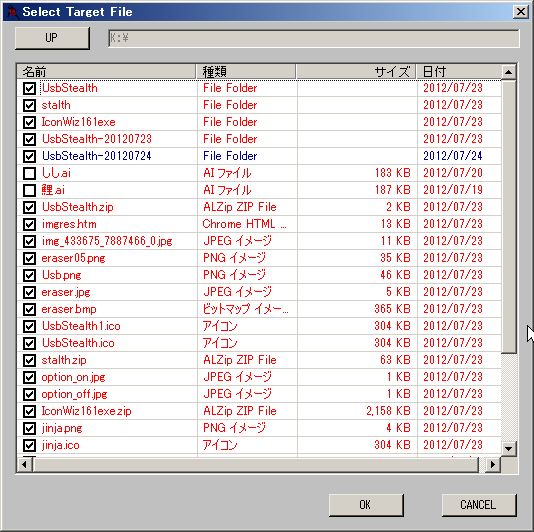Sort list by 名前 column header

tap(106, 72)
